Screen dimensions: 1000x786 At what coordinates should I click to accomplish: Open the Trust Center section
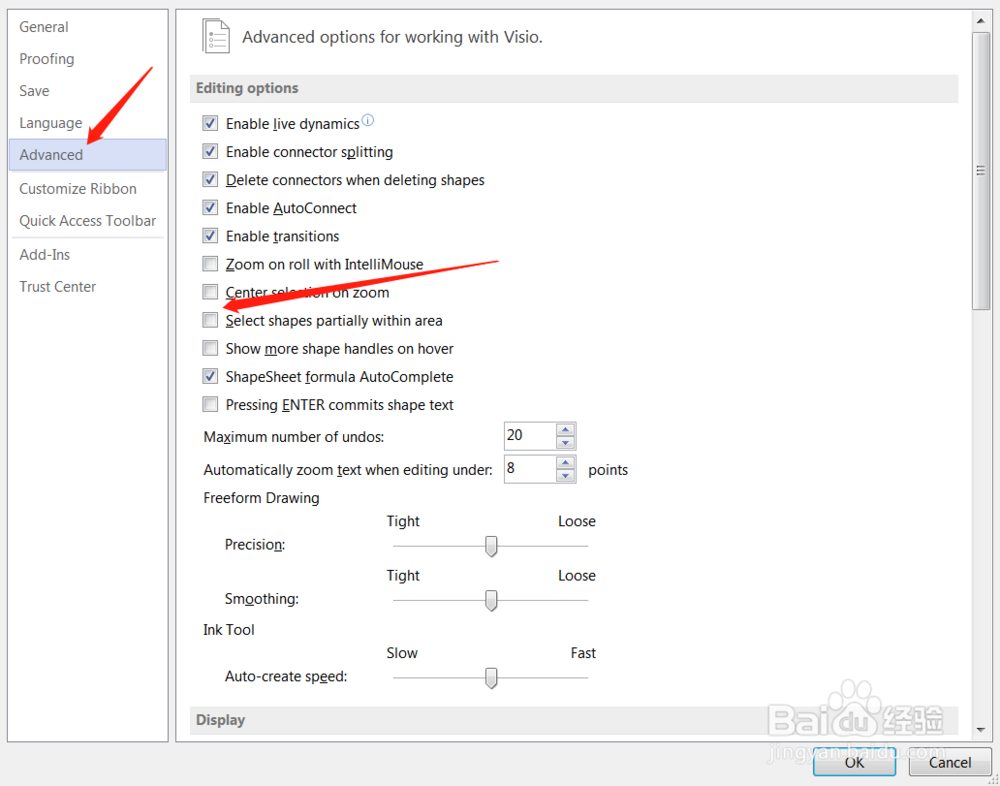(57, 286)
